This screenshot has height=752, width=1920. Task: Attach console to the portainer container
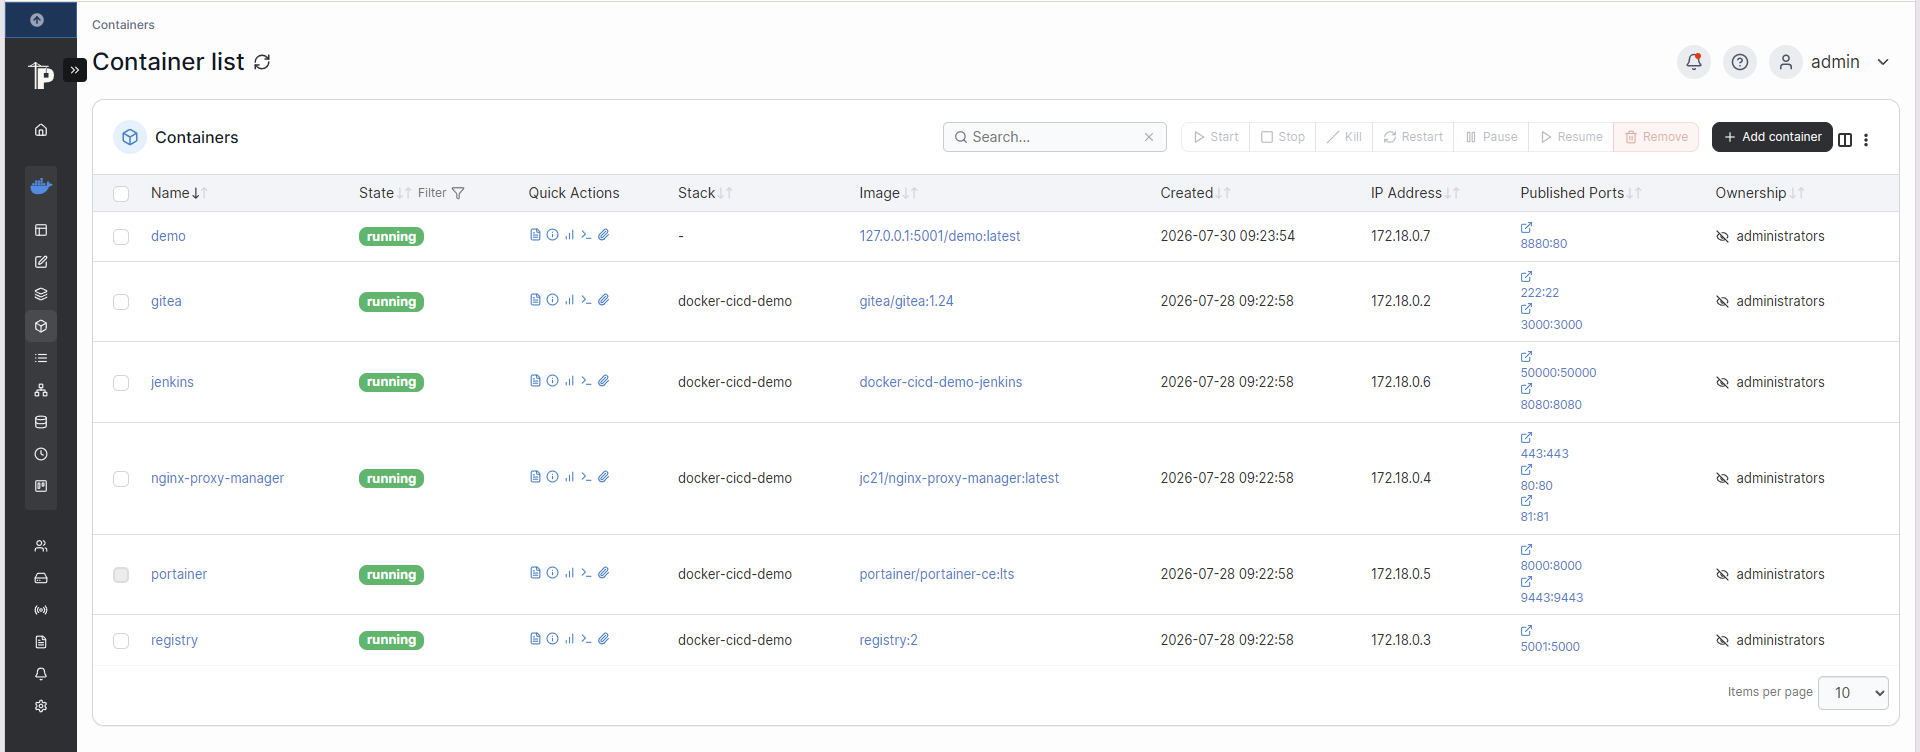click(x=604, y=573)
